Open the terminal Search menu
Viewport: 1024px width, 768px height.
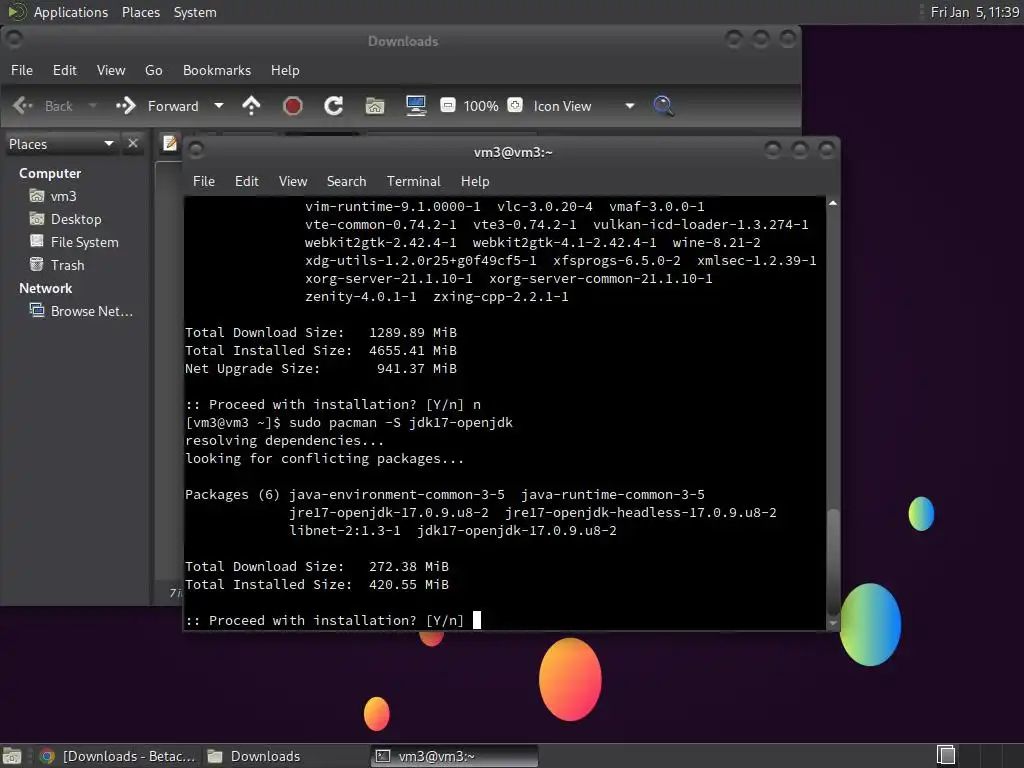point(347,181)
